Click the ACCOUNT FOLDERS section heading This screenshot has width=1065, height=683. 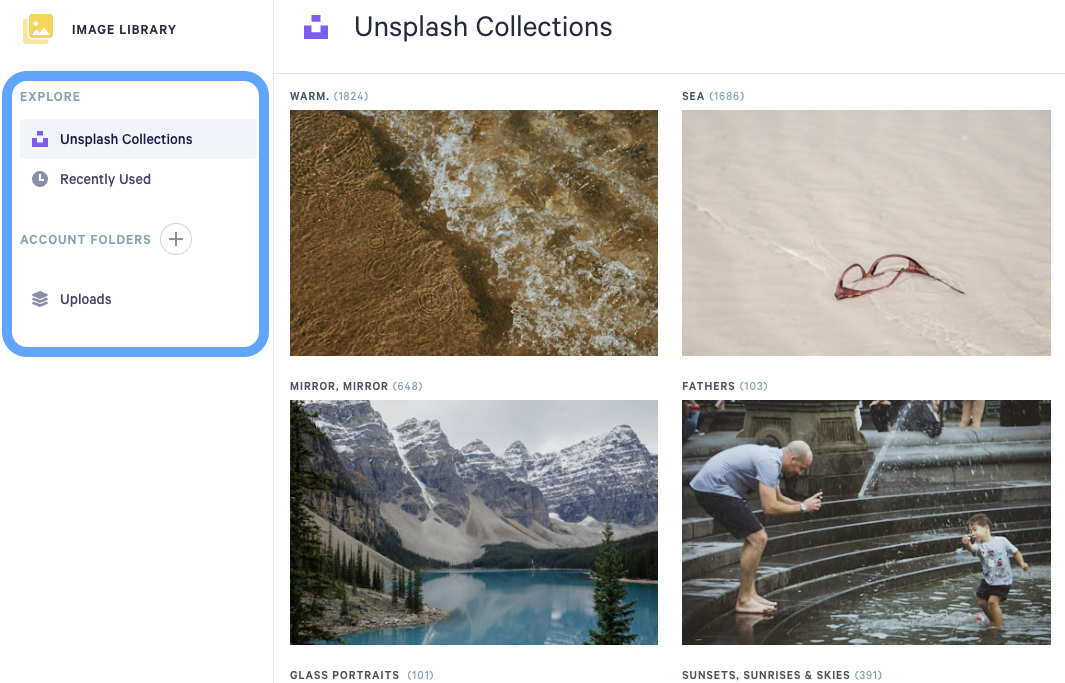tap(86, 240)
